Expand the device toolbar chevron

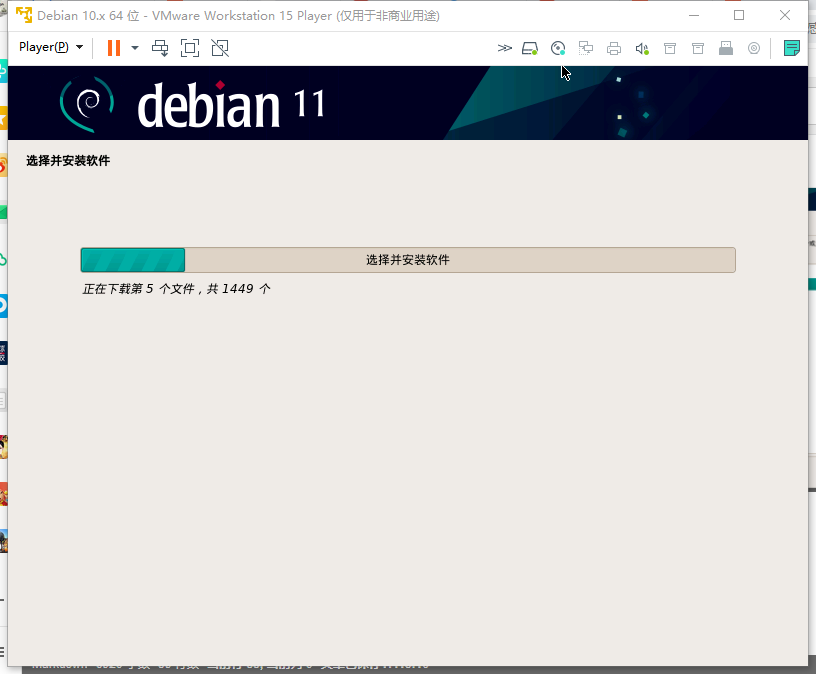pos(504,48)
